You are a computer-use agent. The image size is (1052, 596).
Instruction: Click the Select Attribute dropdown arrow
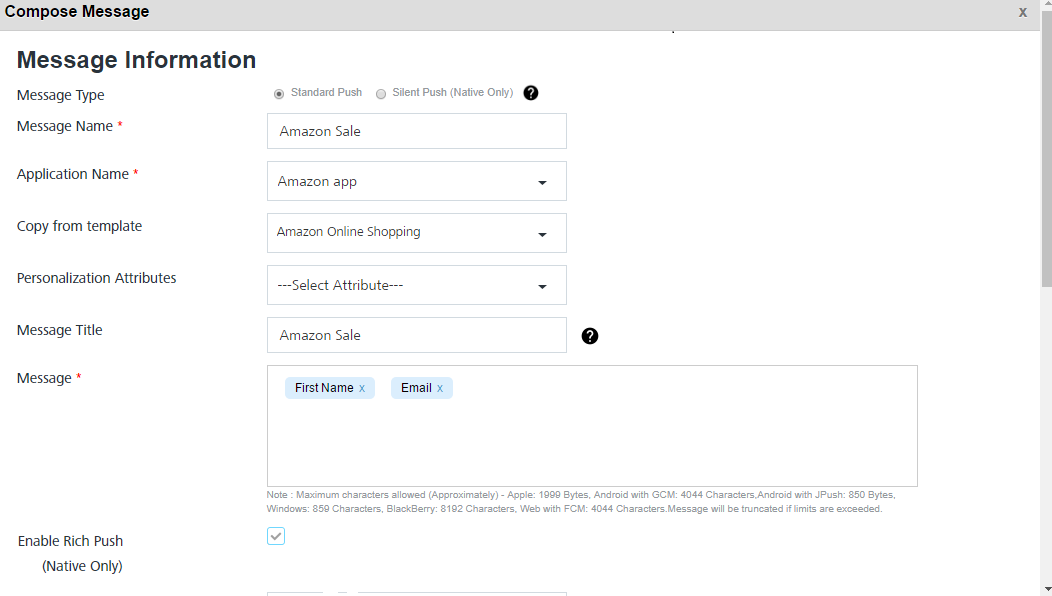(x=542, y=287)
